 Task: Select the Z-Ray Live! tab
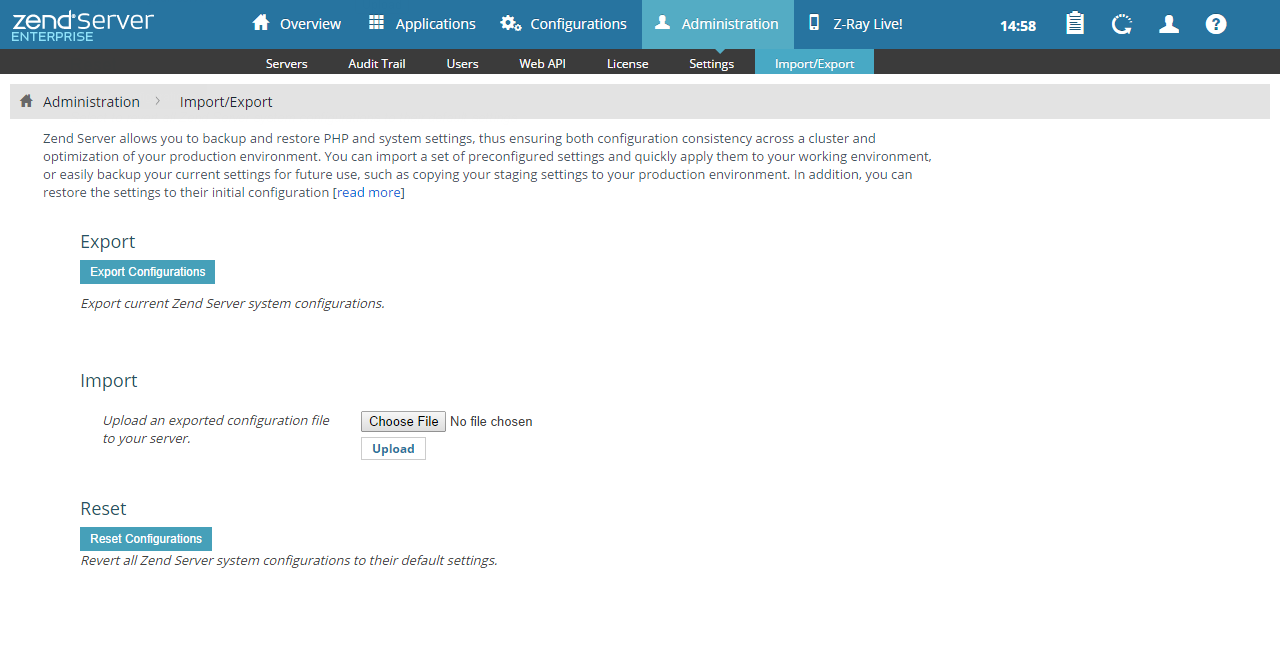click(855, 24)
